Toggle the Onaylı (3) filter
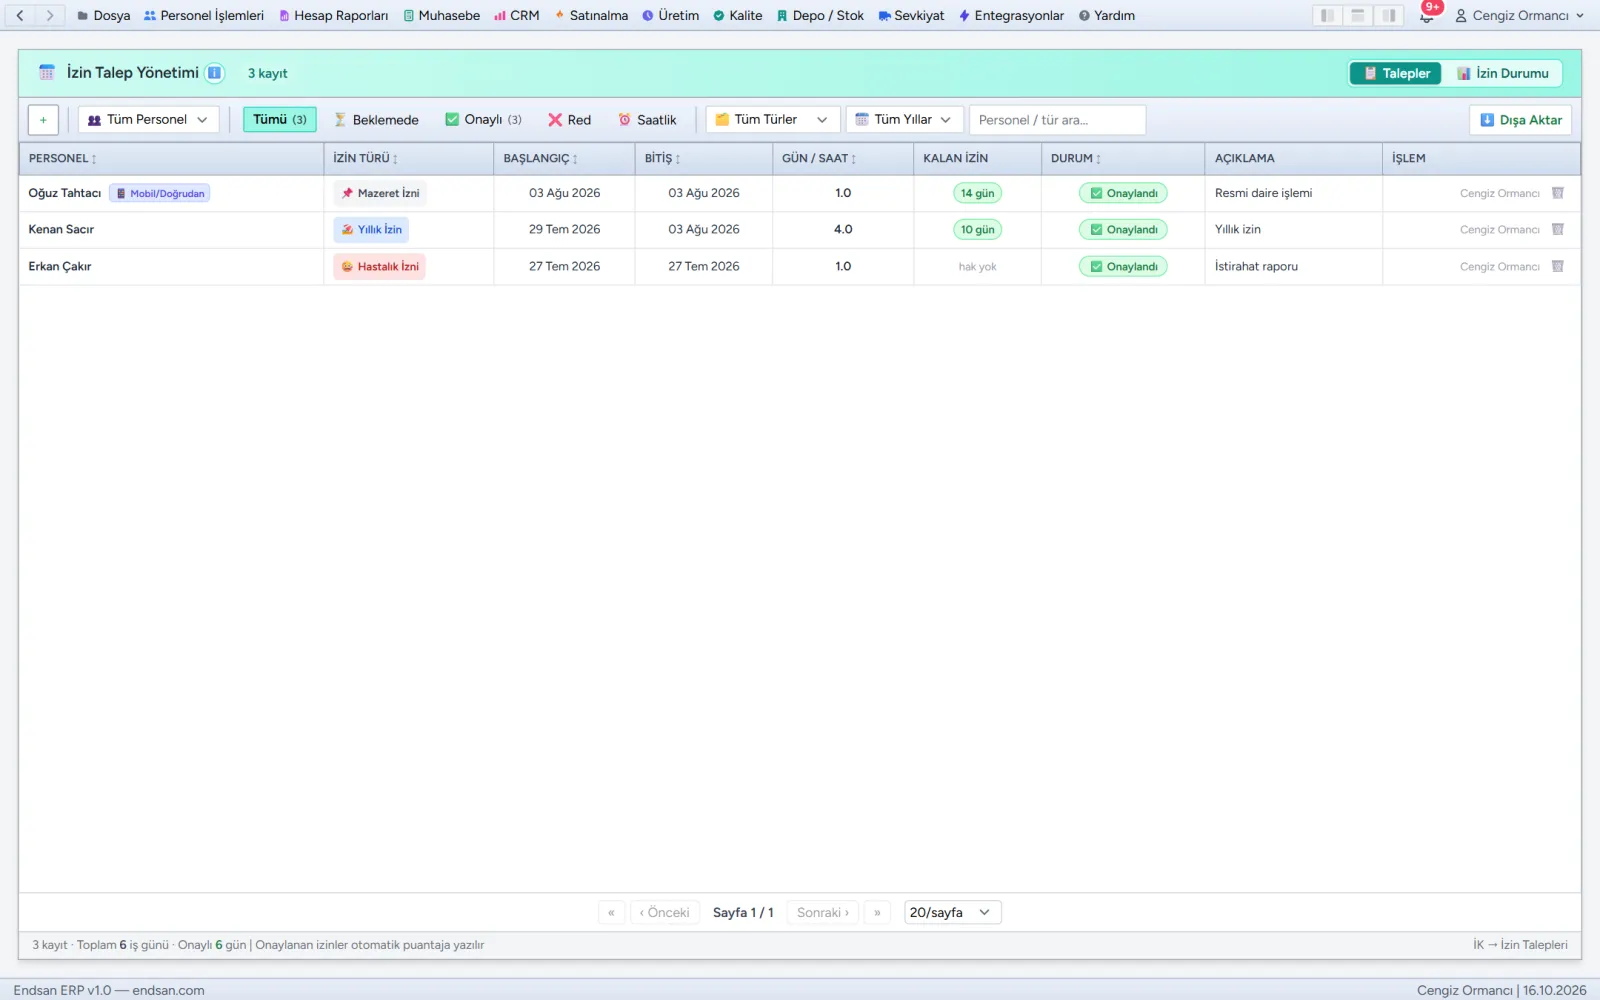The image size is (1600, 1000). (x=484, y=120)
